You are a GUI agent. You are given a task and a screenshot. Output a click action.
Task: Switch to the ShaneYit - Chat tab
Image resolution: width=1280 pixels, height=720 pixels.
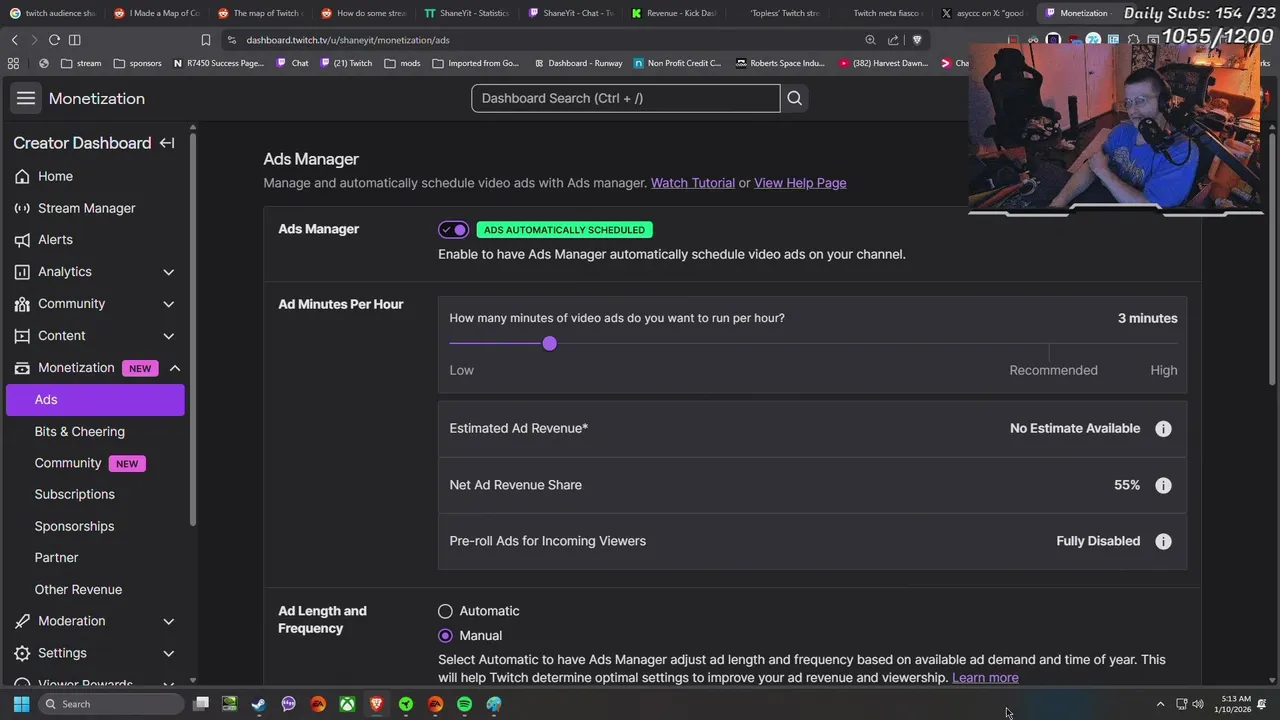[570, 13]
